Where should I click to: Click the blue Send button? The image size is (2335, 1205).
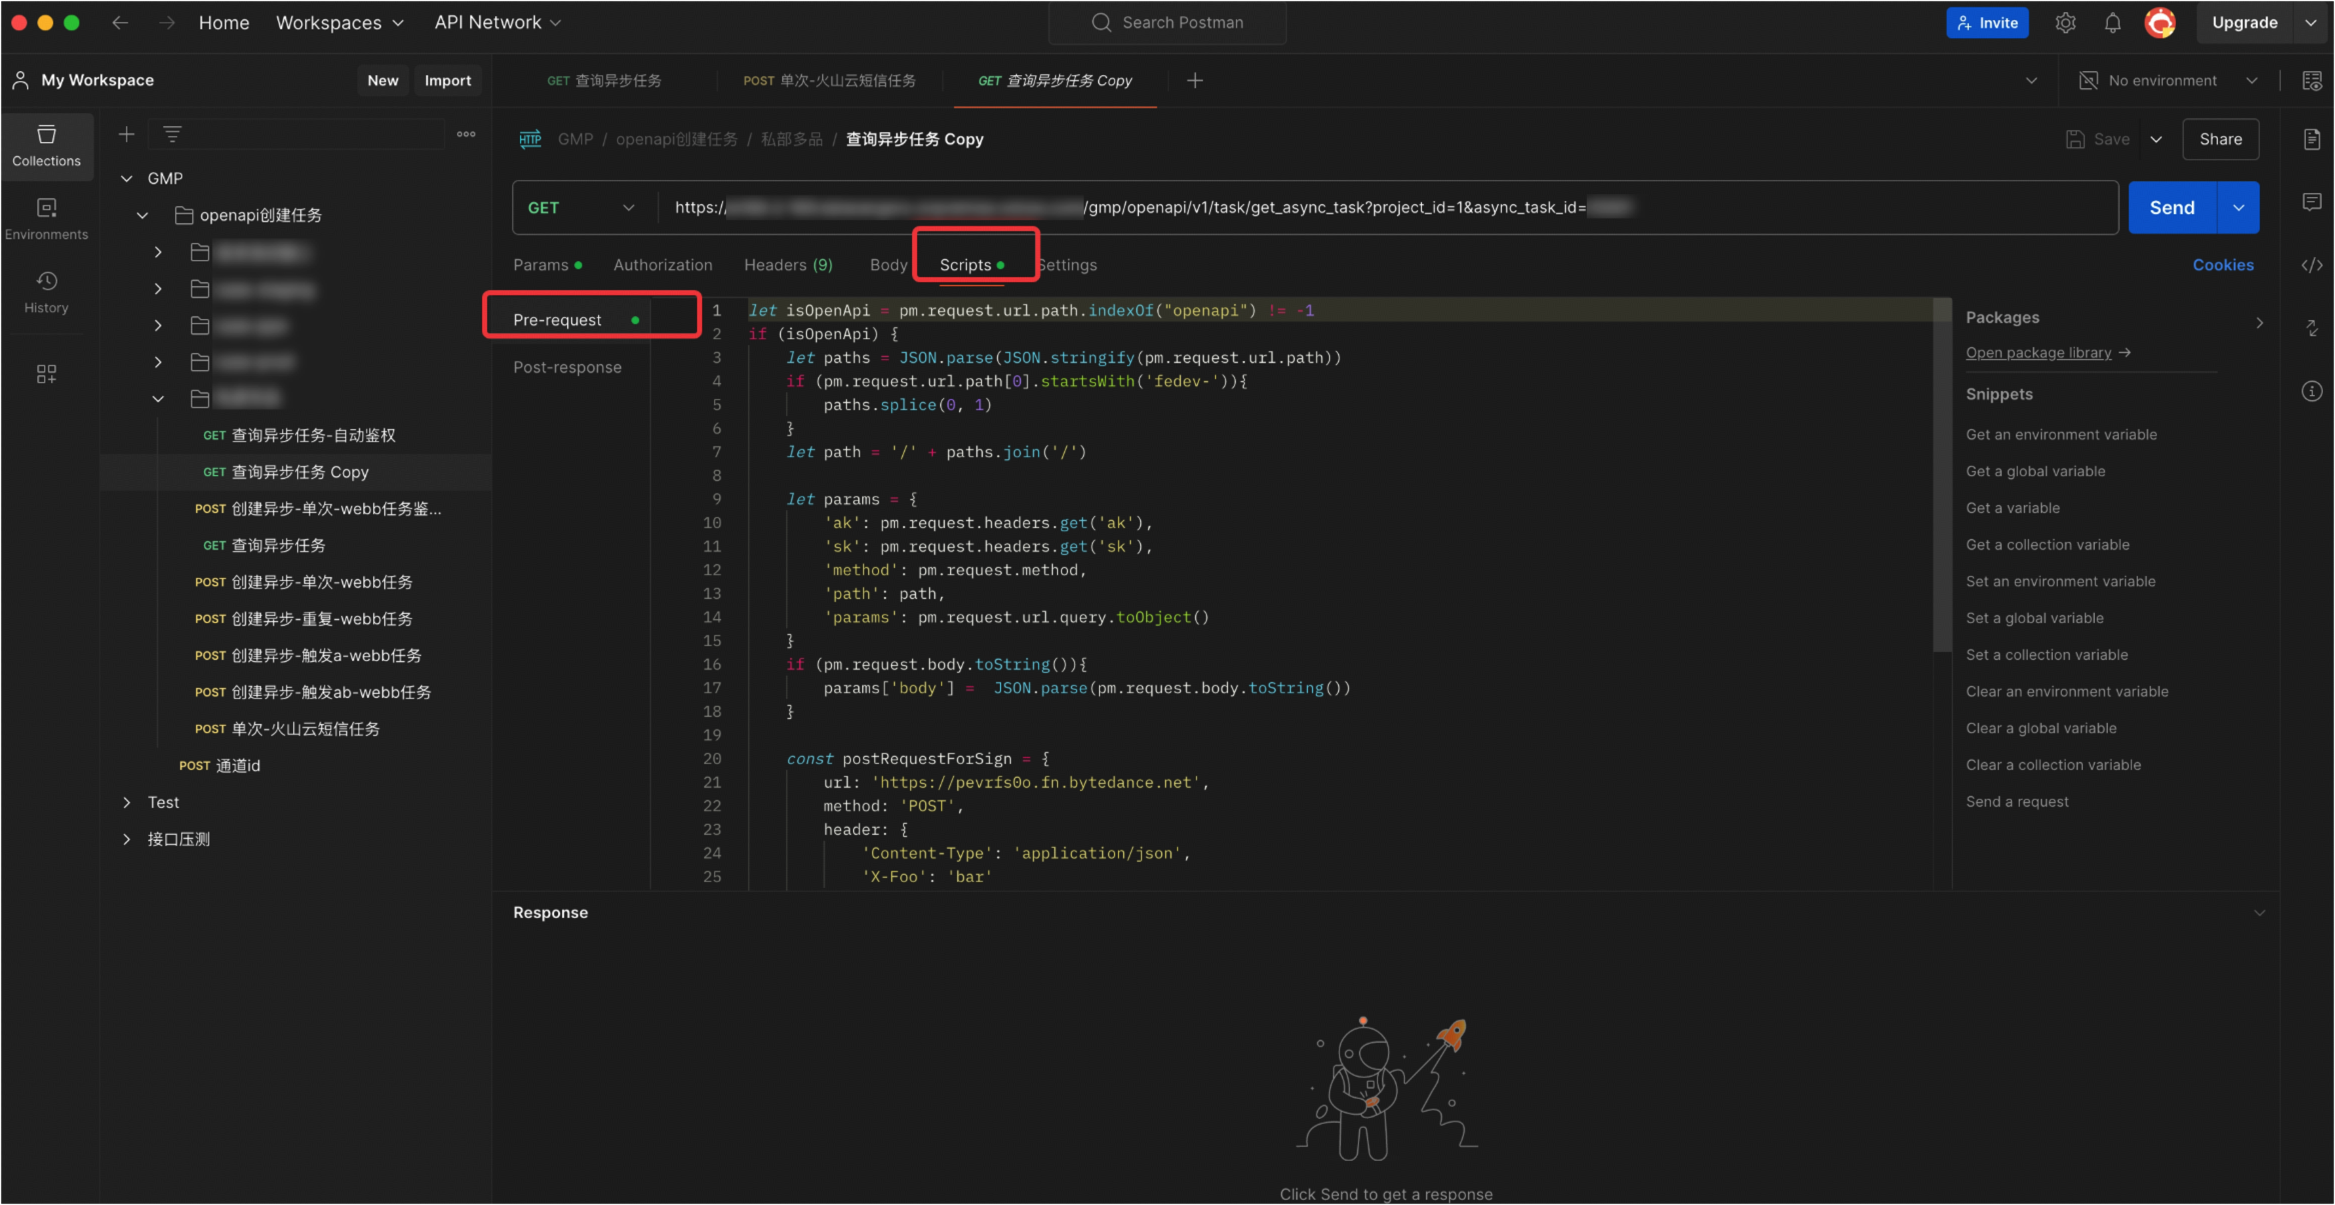pyautogui.click(x=2172, y=208)
